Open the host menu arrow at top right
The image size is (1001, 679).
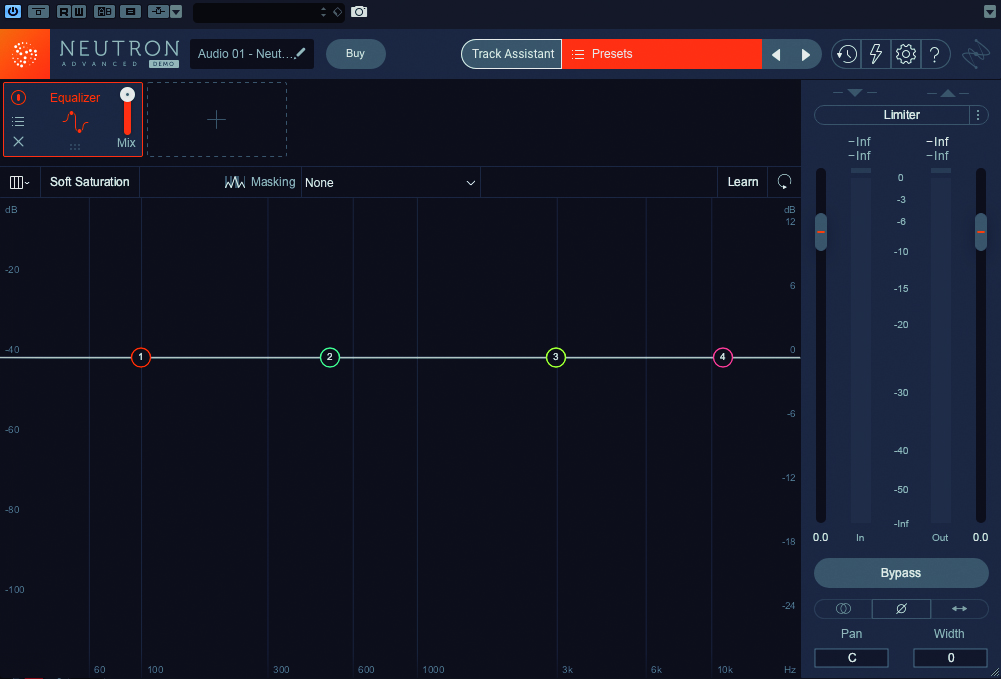coord(989,11)
